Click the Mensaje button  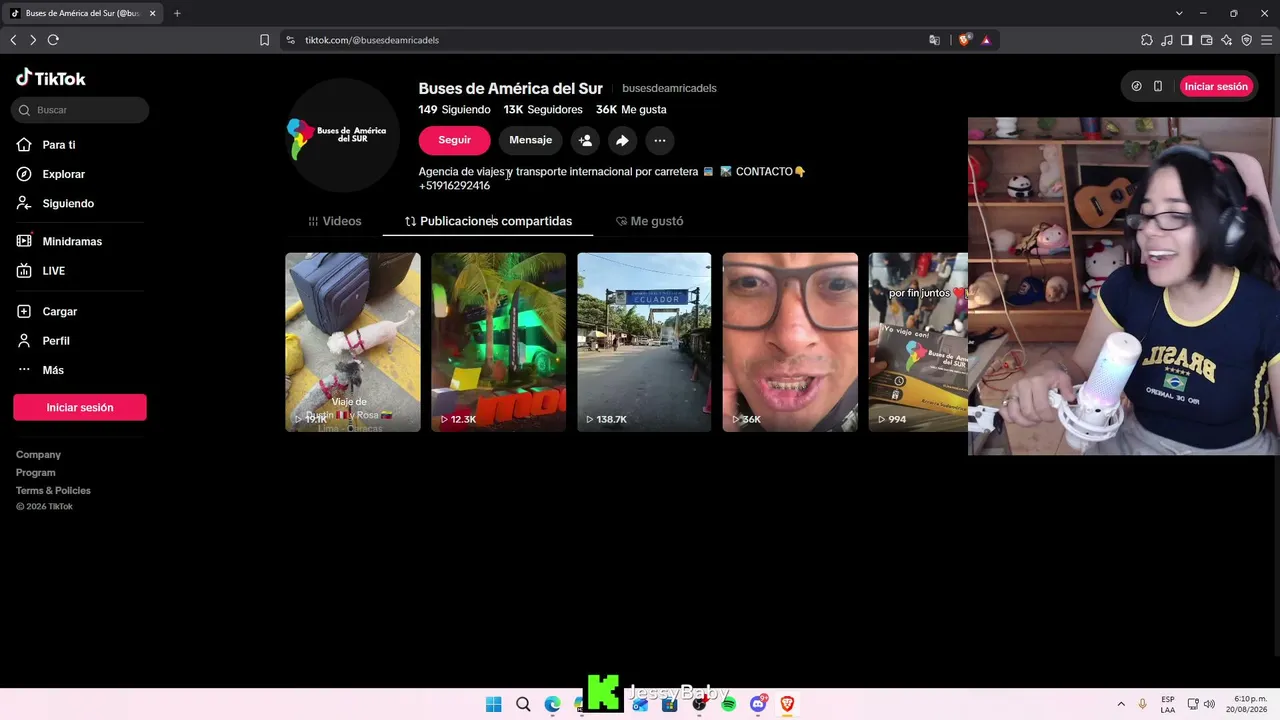click(530, 140)
